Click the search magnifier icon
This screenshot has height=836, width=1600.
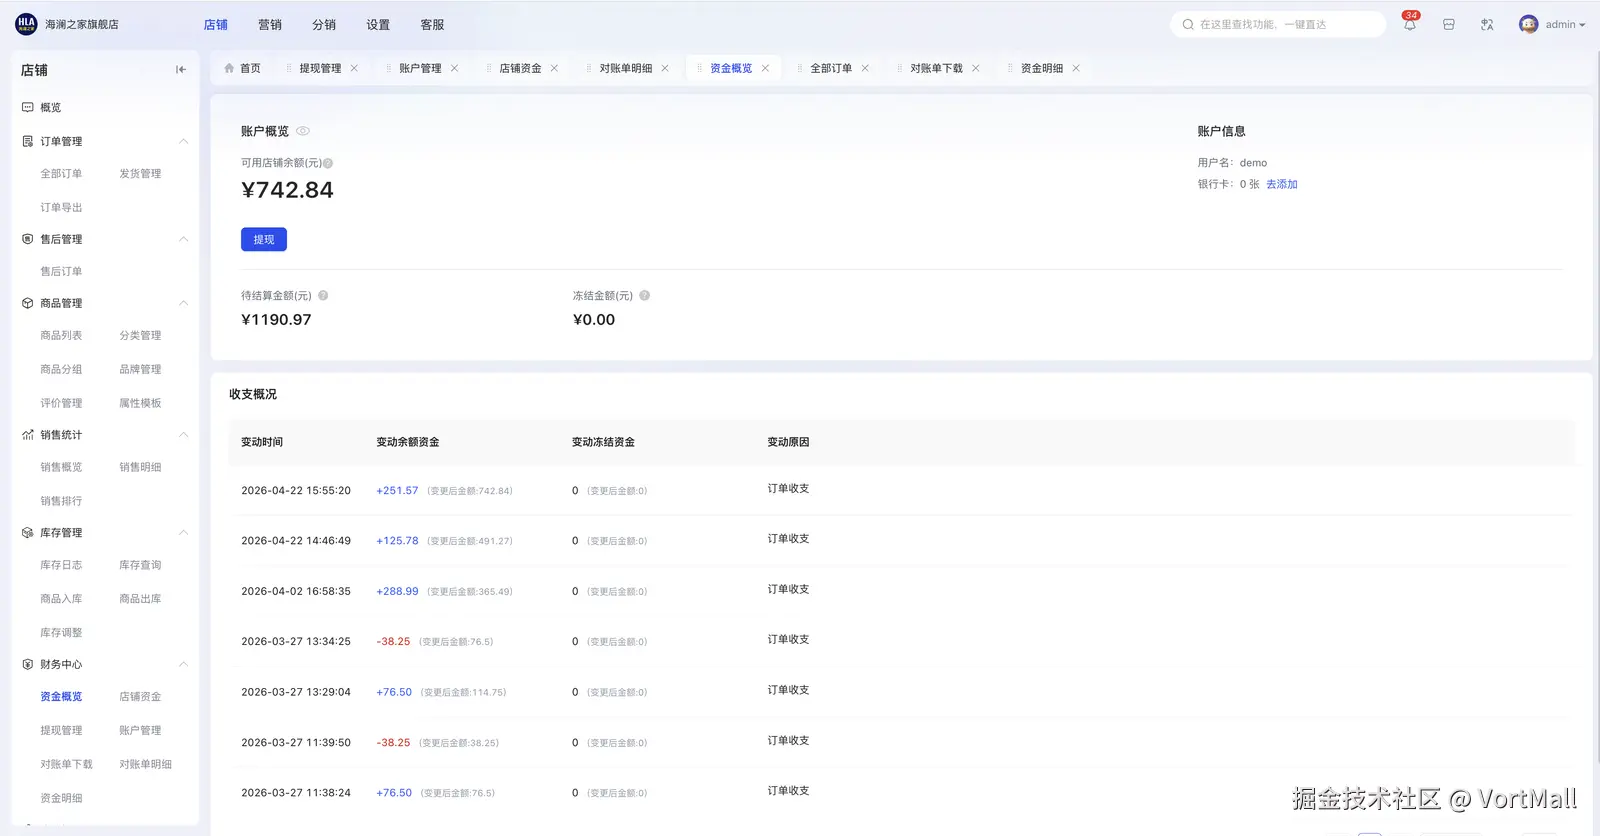click(x=1188, y=25)
